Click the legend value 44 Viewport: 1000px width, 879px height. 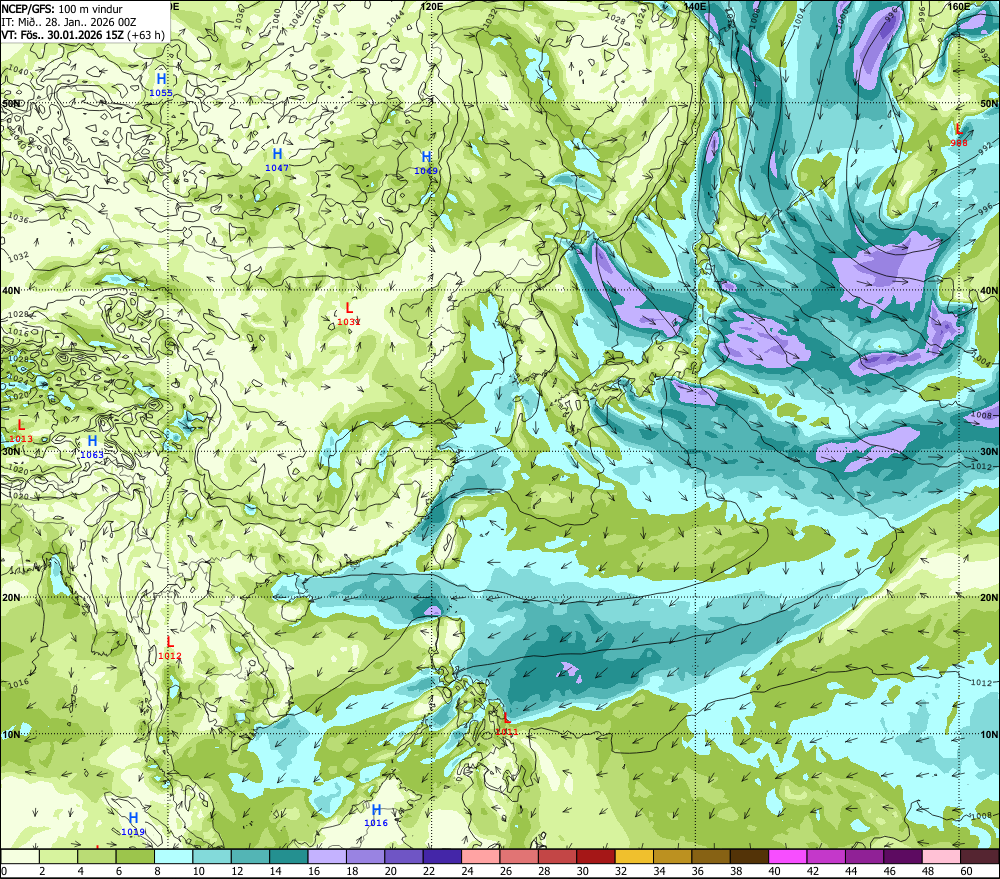851,871
